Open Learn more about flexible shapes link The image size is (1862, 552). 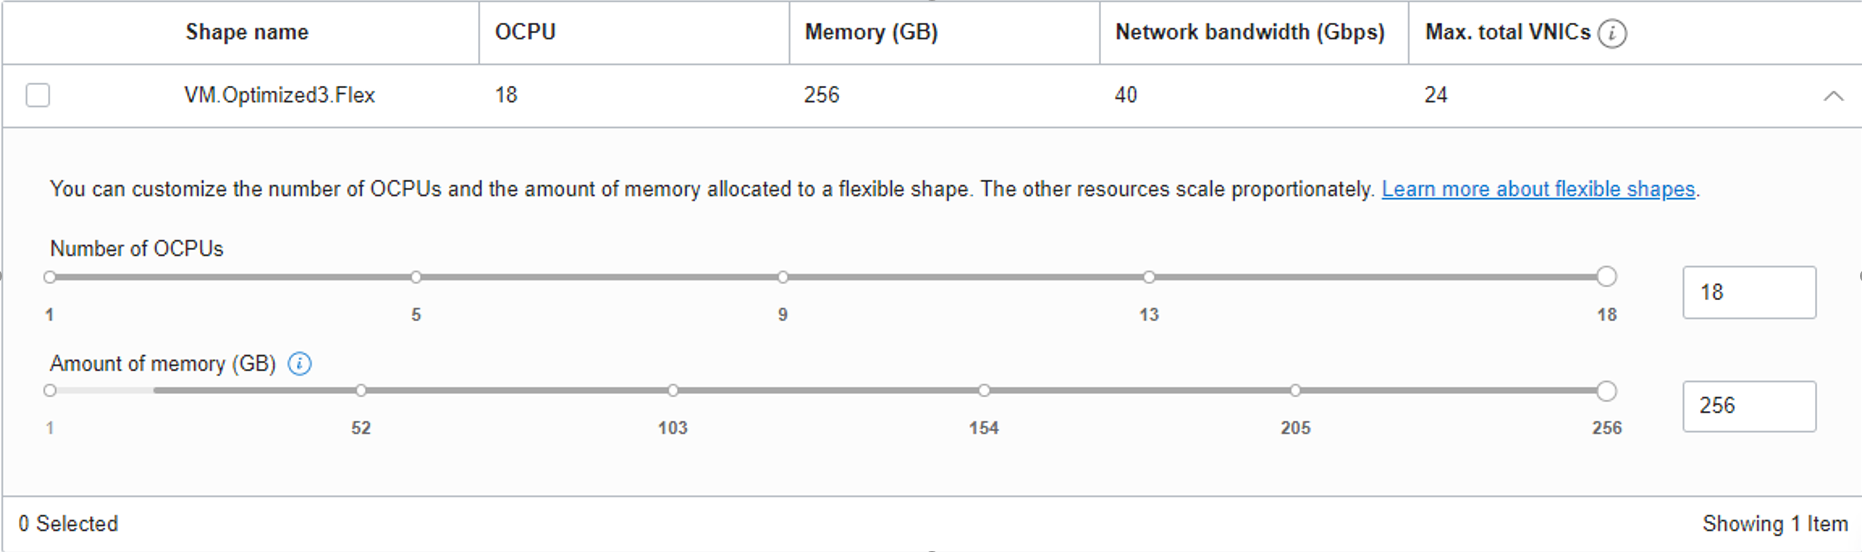tap(1538, 189)
